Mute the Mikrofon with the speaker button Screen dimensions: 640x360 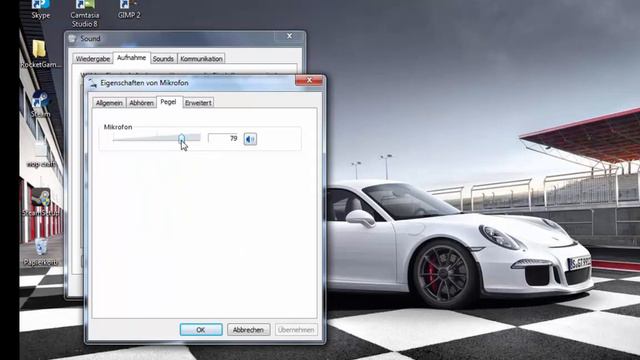pyautogui.click(x=250, y=139)
